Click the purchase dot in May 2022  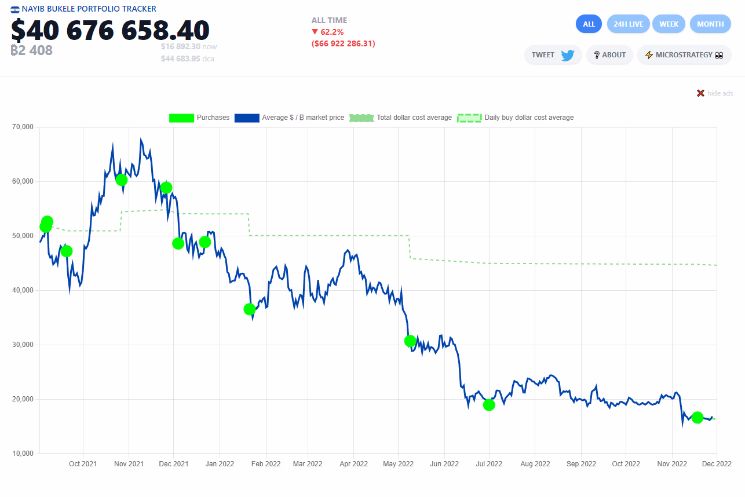(410, 341)
